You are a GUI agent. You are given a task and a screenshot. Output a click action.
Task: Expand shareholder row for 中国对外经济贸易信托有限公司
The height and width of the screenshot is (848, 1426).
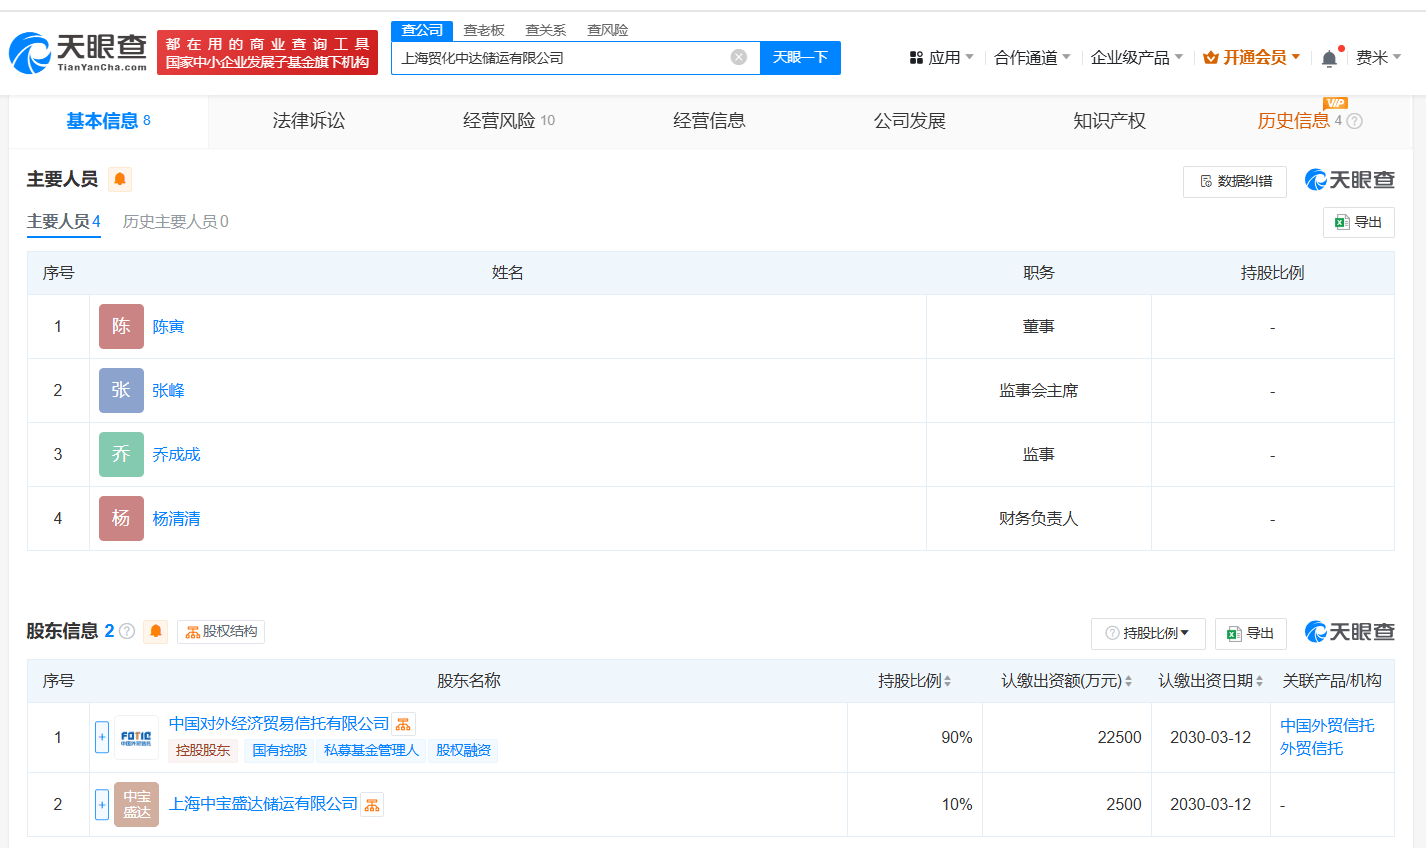[x=102, y=737]
